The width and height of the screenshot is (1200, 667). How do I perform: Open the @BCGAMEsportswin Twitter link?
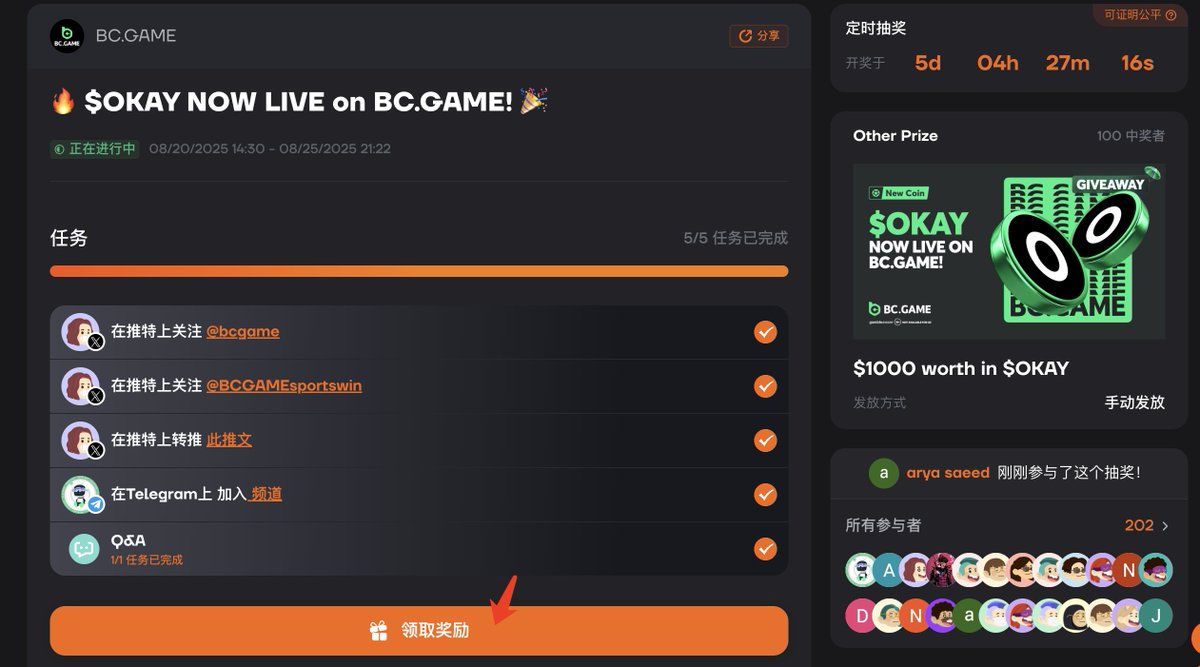(284, 386)
